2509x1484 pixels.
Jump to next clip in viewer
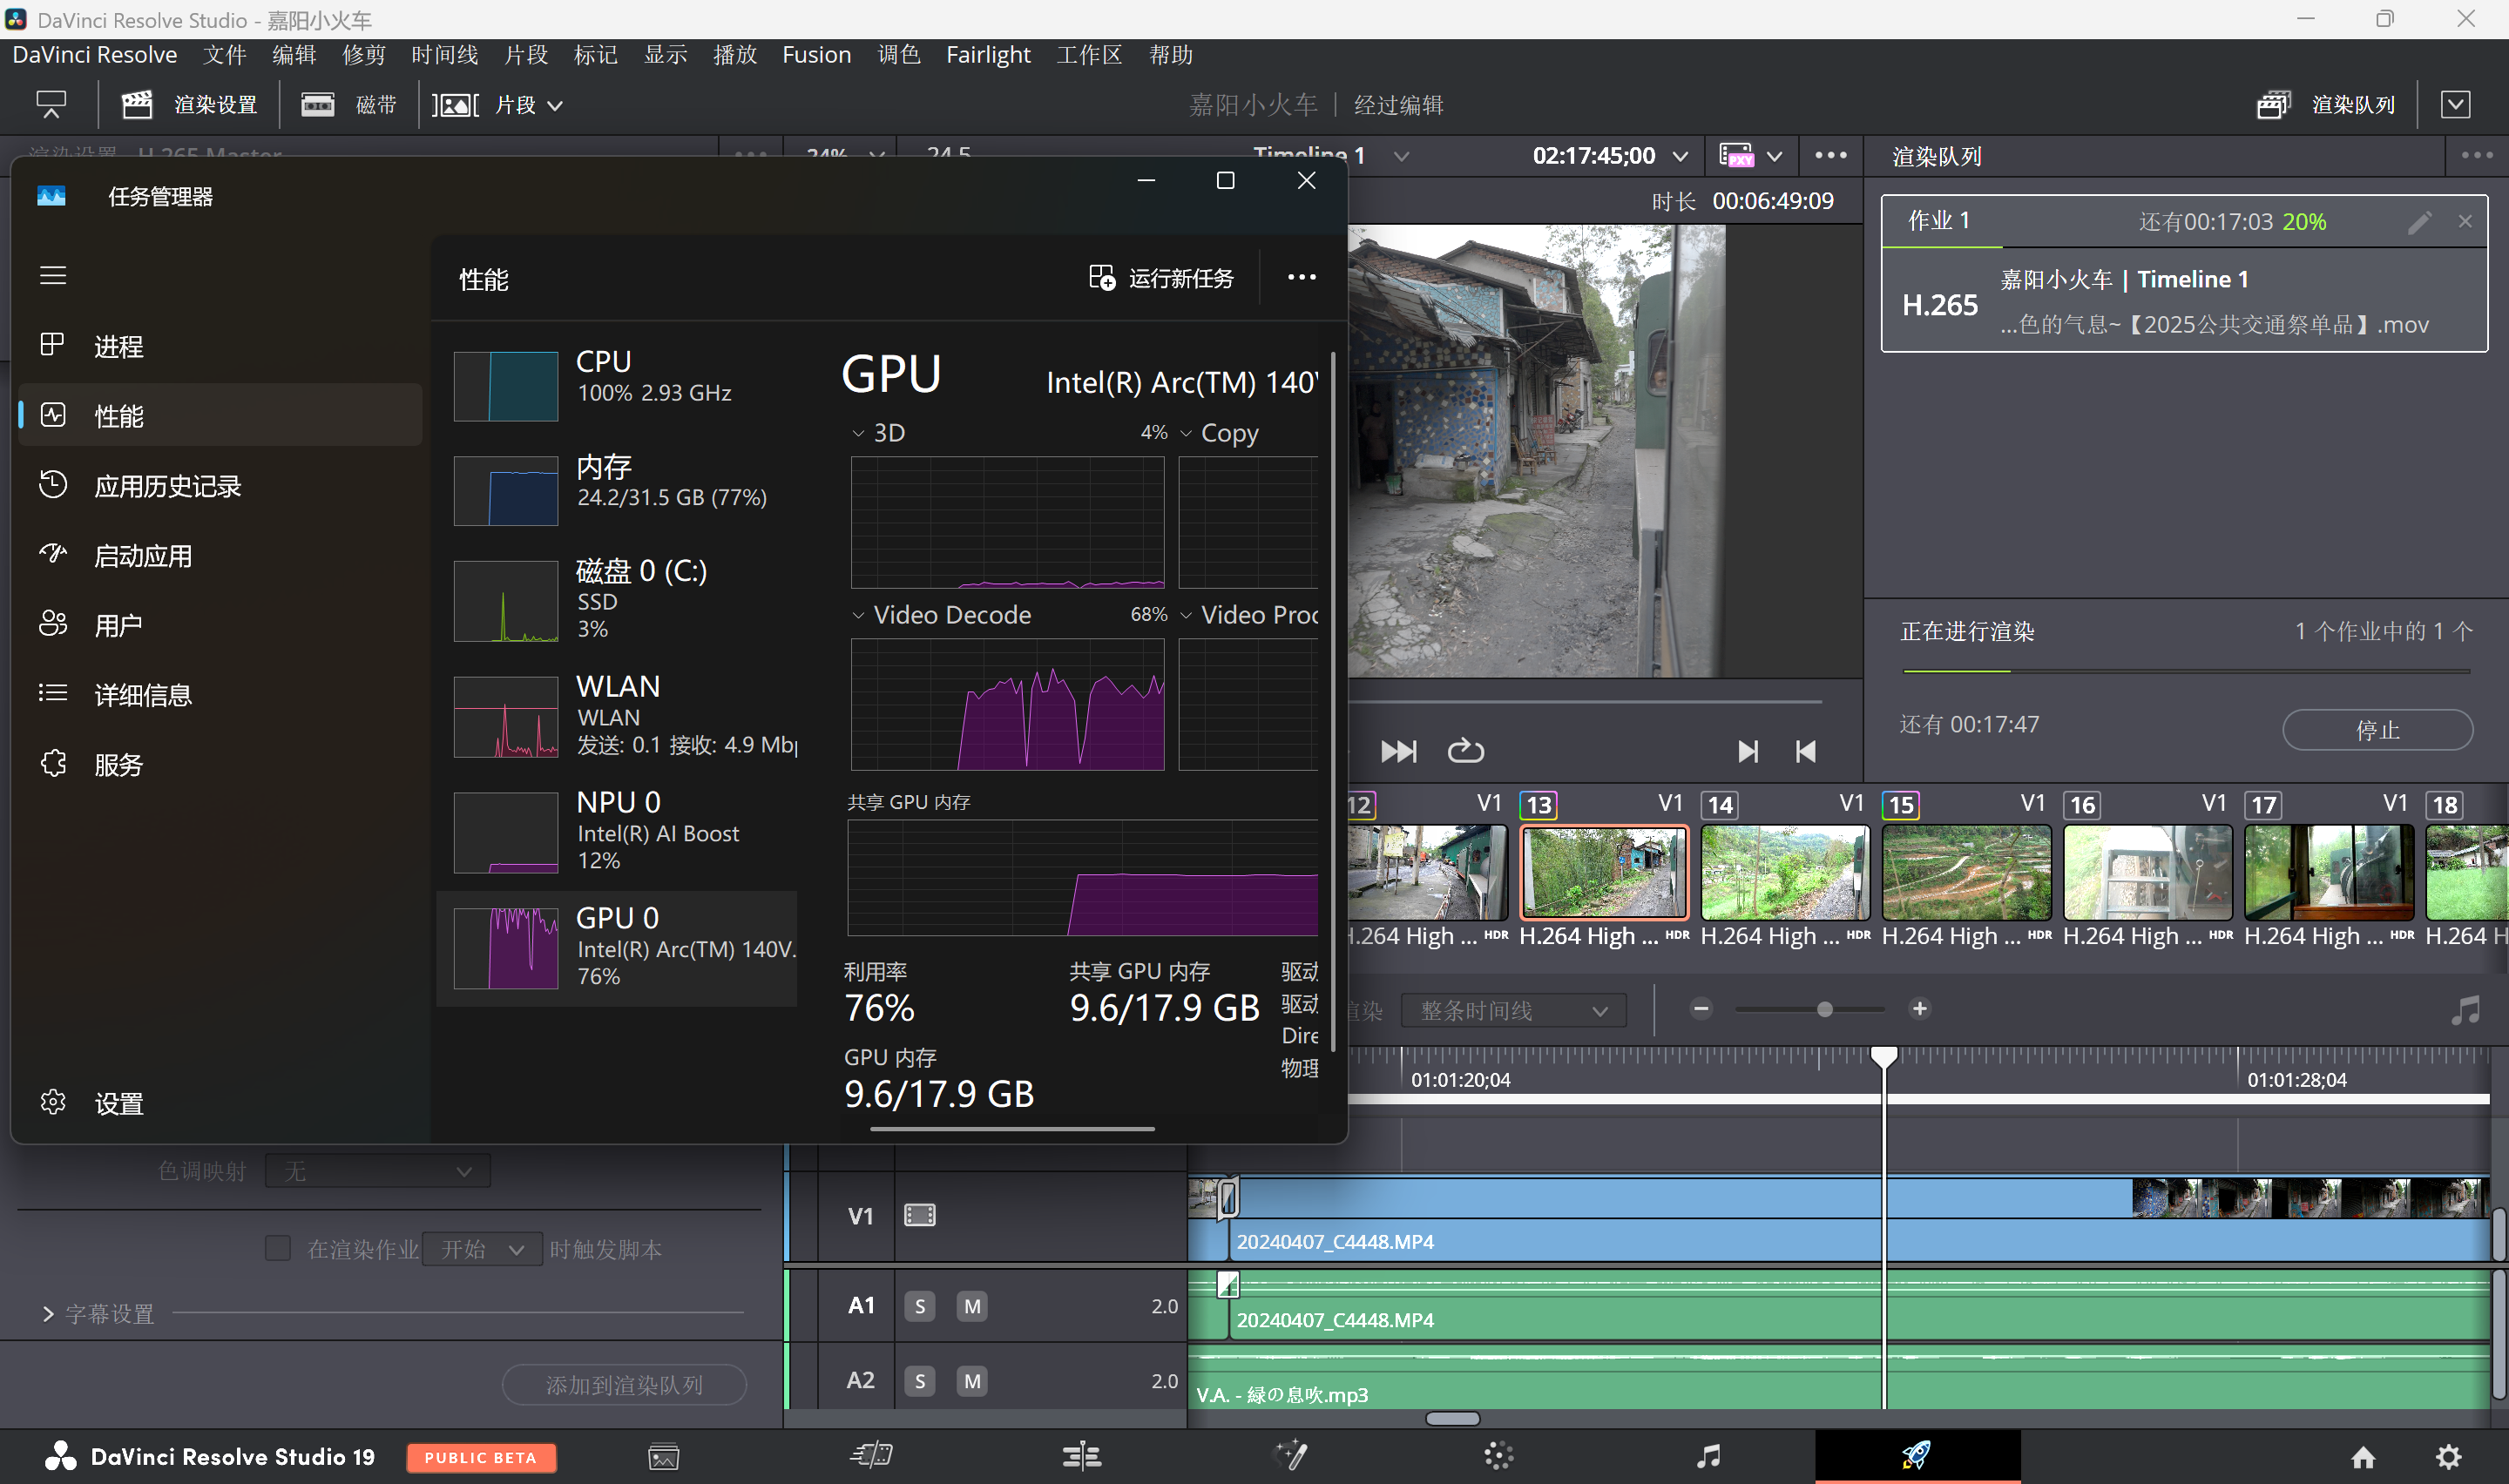[x=1747, y=751]
